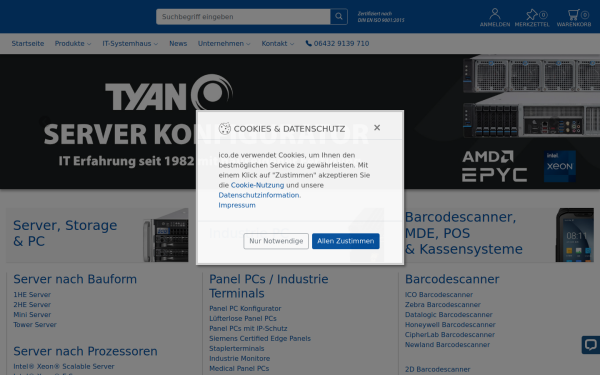
Task: Open the Merkzettel pin icon
Action: click(532, 18)
